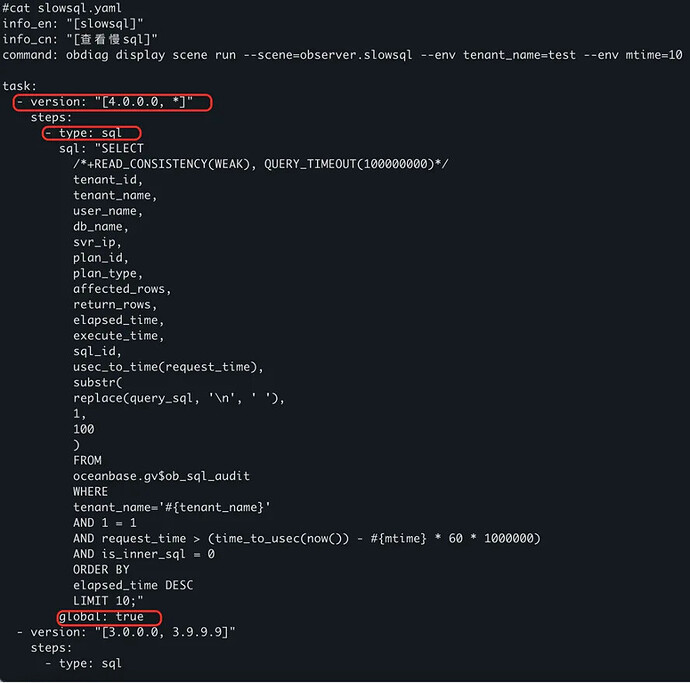
Task: Click the obdiag display scene run command
Action: point(342,55)
